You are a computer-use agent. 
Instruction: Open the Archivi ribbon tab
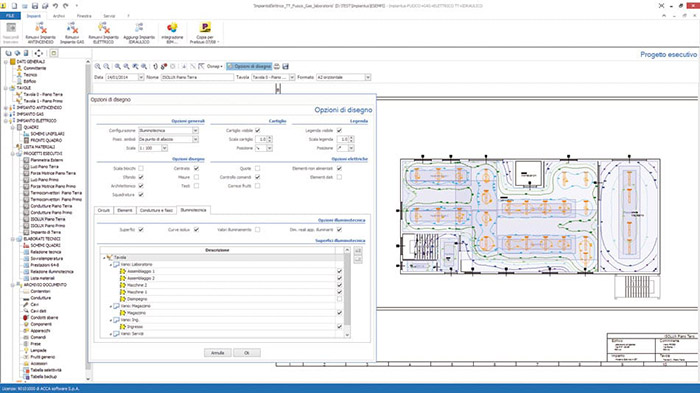click(59, 16)
